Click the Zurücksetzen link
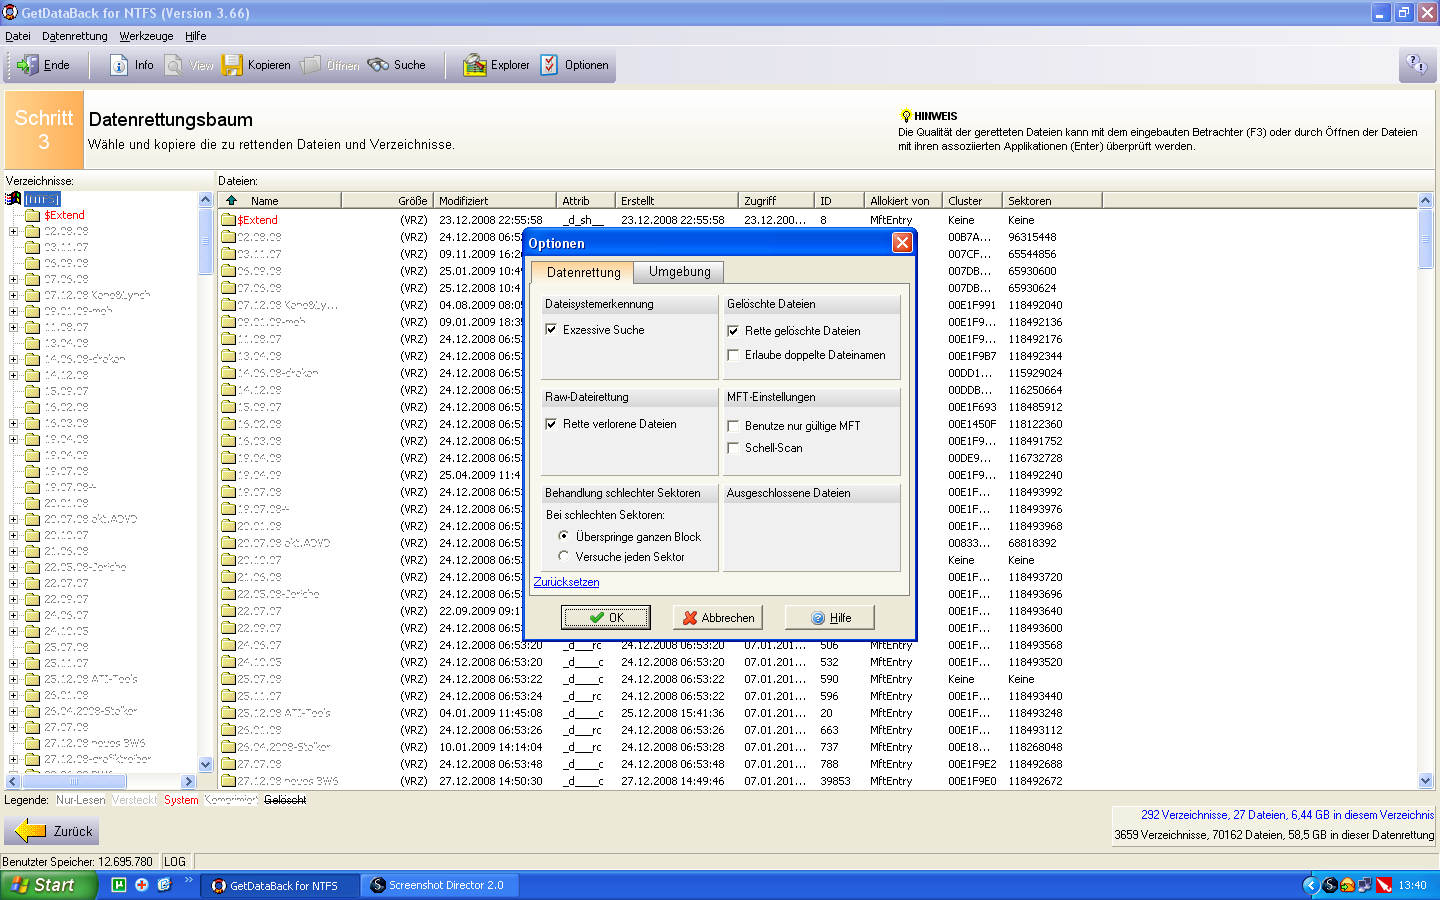The image size is (1440, 900). pos(567,582)
